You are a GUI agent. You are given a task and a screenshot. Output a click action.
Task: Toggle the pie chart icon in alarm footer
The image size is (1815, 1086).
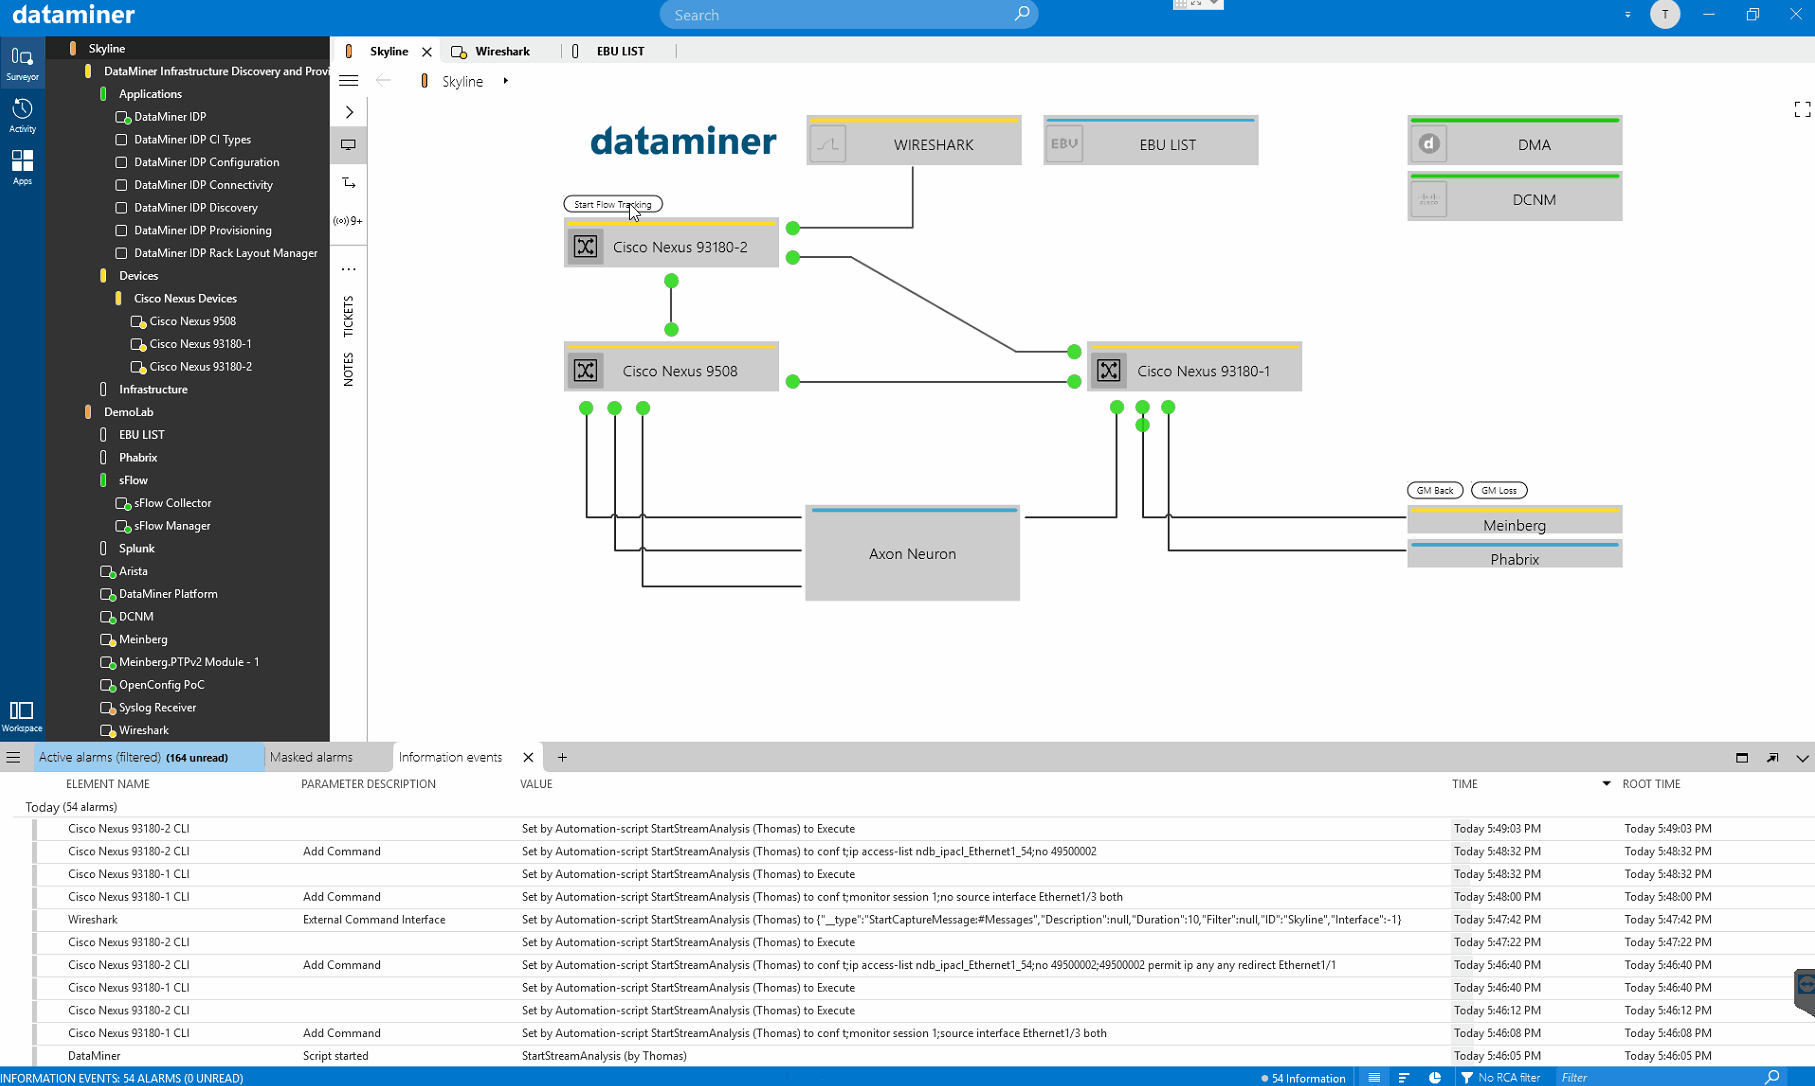tap(1435, 1077)
